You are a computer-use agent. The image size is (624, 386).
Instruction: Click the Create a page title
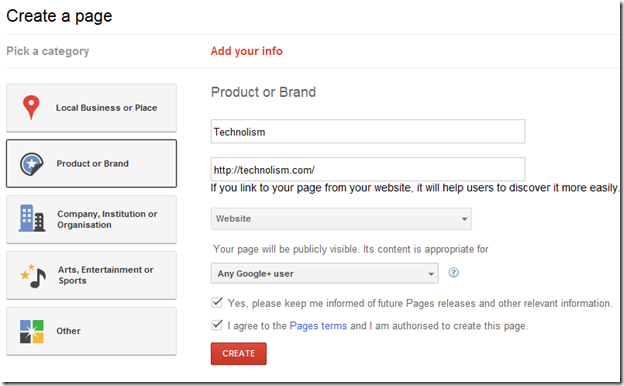coord(59,16)
